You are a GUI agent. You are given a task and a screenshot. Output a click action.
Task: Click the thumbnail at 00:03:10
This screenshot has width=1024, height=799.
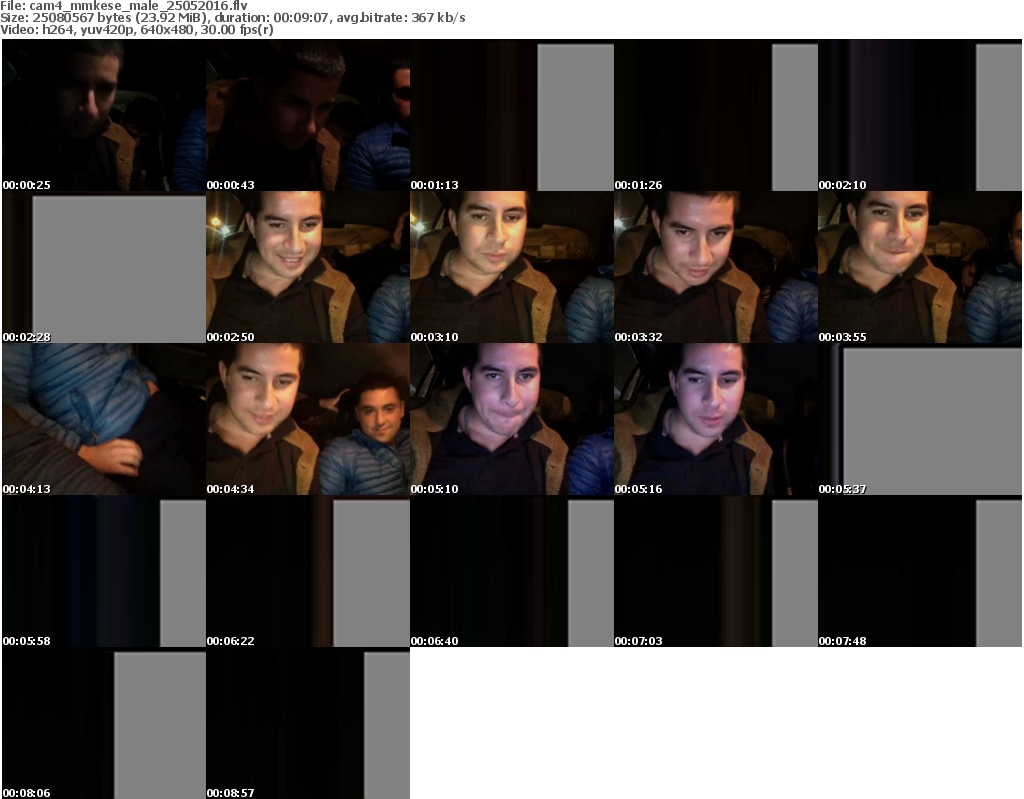click(512, 267)
